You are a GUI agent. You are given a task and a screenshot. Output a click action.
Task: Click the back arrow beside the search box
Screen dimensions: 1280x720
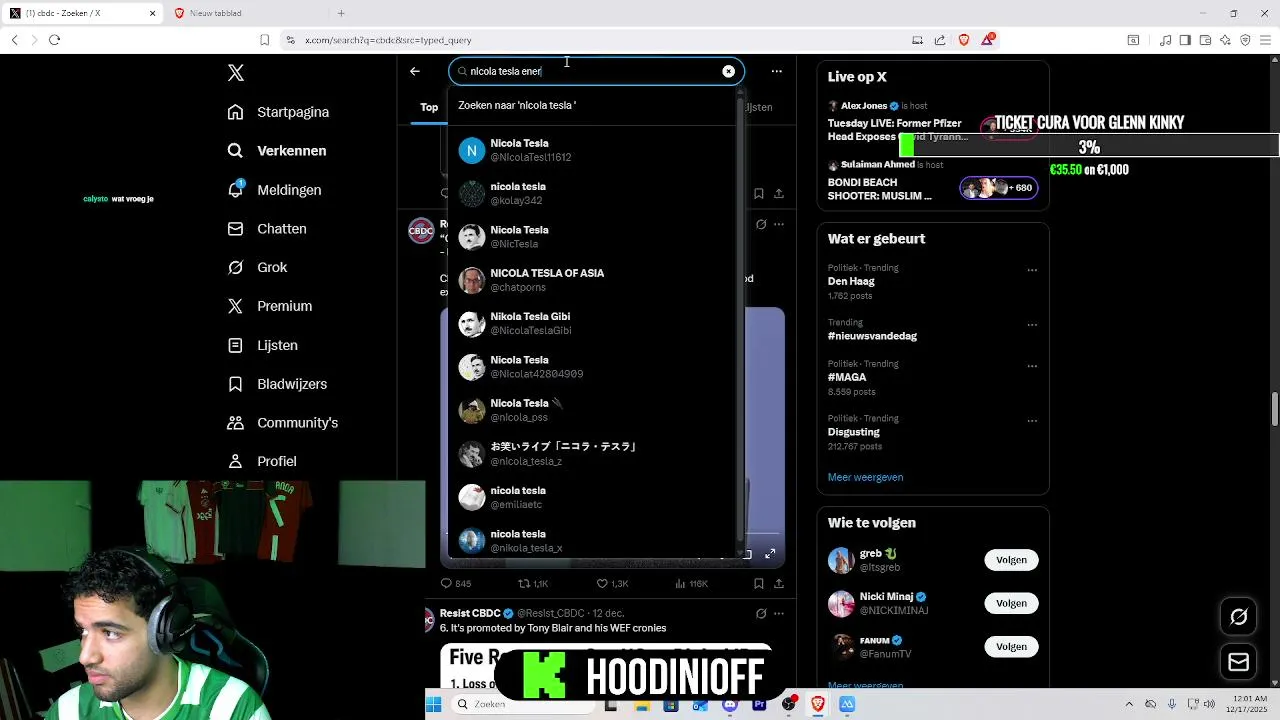pos(415,71)
